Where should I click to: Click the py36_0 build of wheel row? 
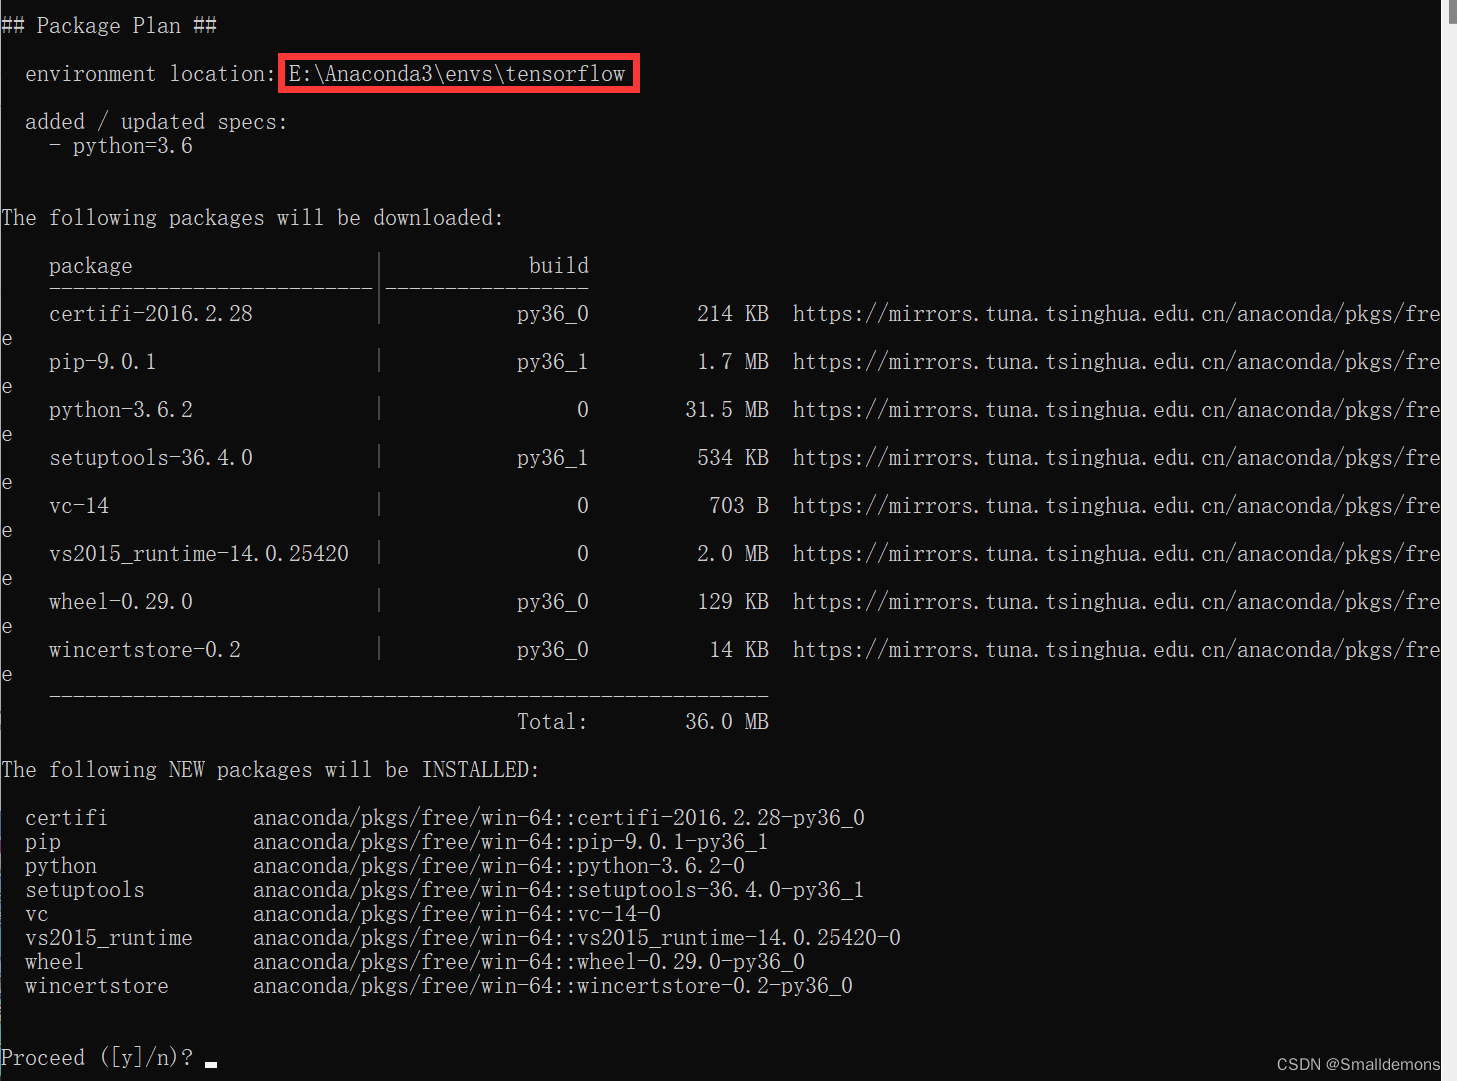553,602
